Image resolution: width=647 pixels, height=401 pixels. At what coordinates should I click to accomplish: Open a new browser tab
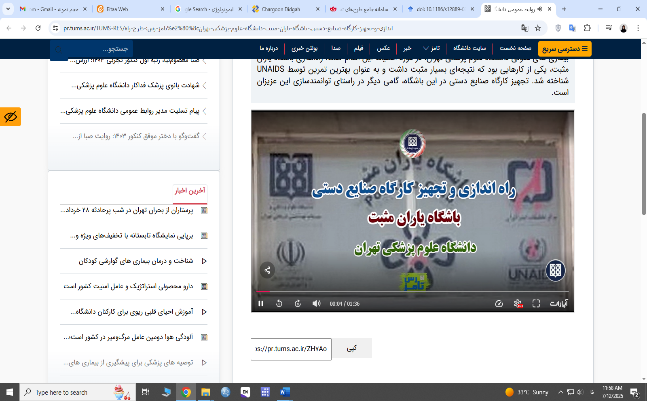coord(564,9)
